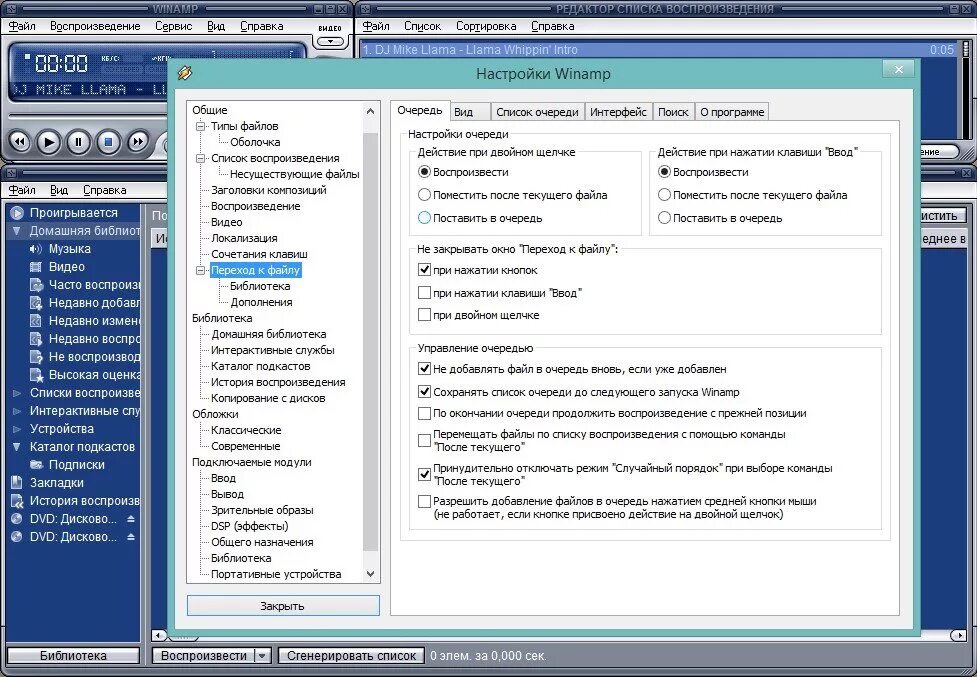Click the Не воспроизводившиеся icon
Viewport: 977px width, 677px height.
36,357
